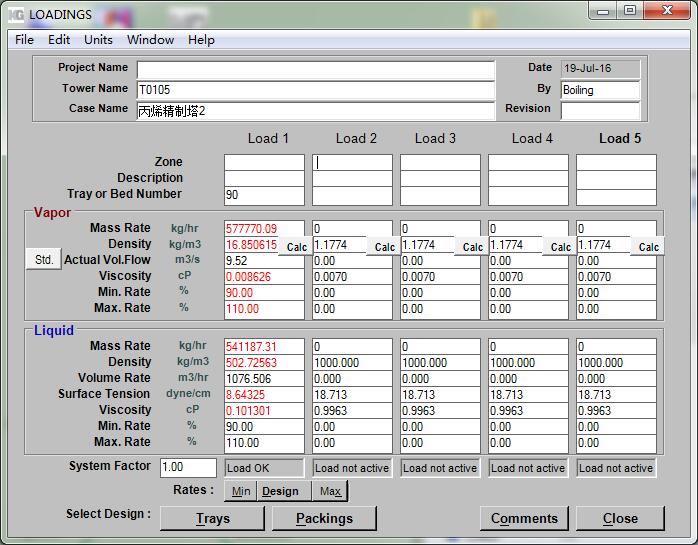Click the By field containing Boiling
This screenshot has width=698, height=545.
point(600,90)
